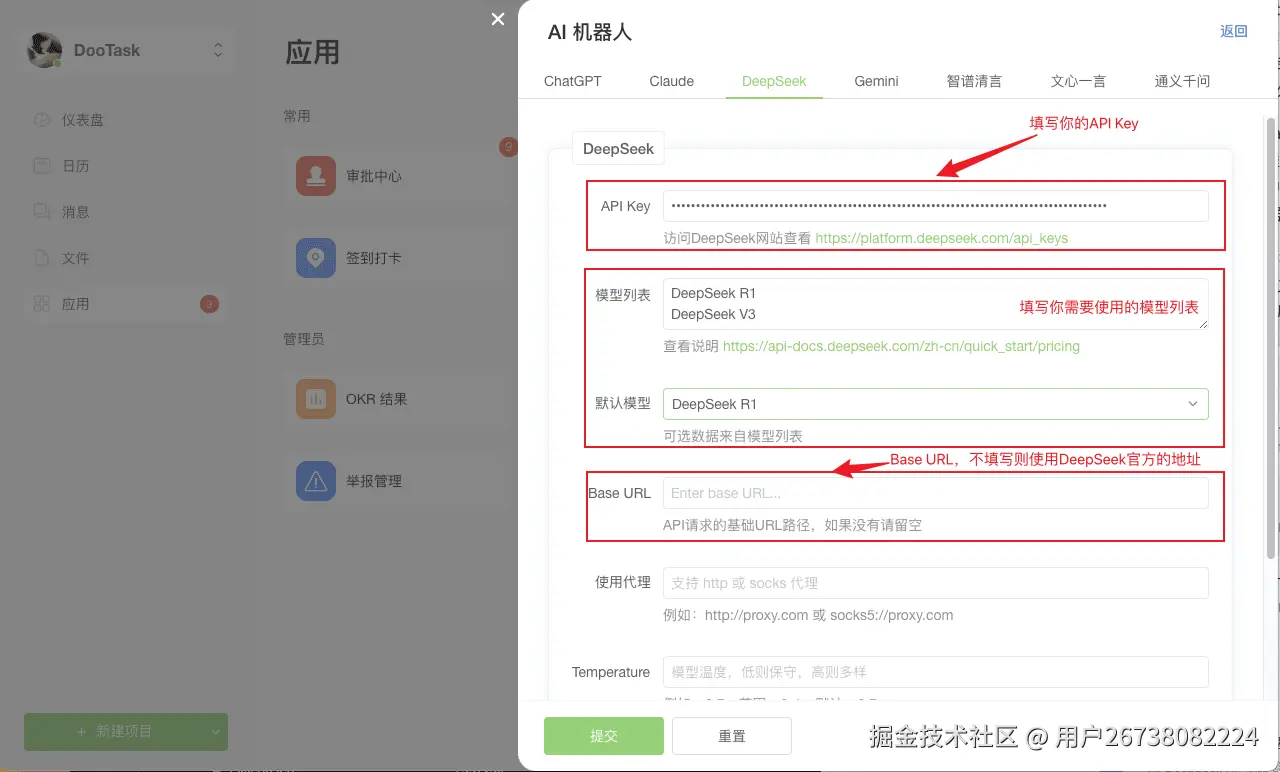Open the 消息 messages sidebar item
This screenshot has width=1280, height=772.
pos(126,212)
